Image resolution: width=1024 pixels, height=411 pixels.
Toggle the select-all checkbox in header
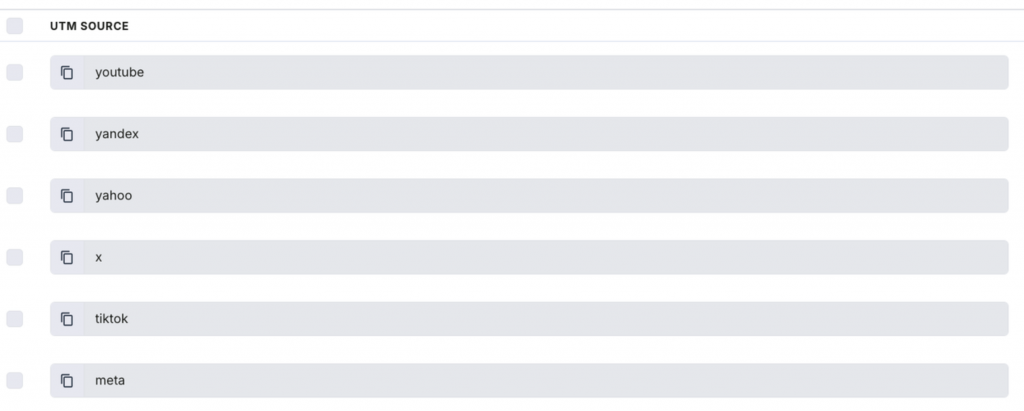click(x=14, y=26)
